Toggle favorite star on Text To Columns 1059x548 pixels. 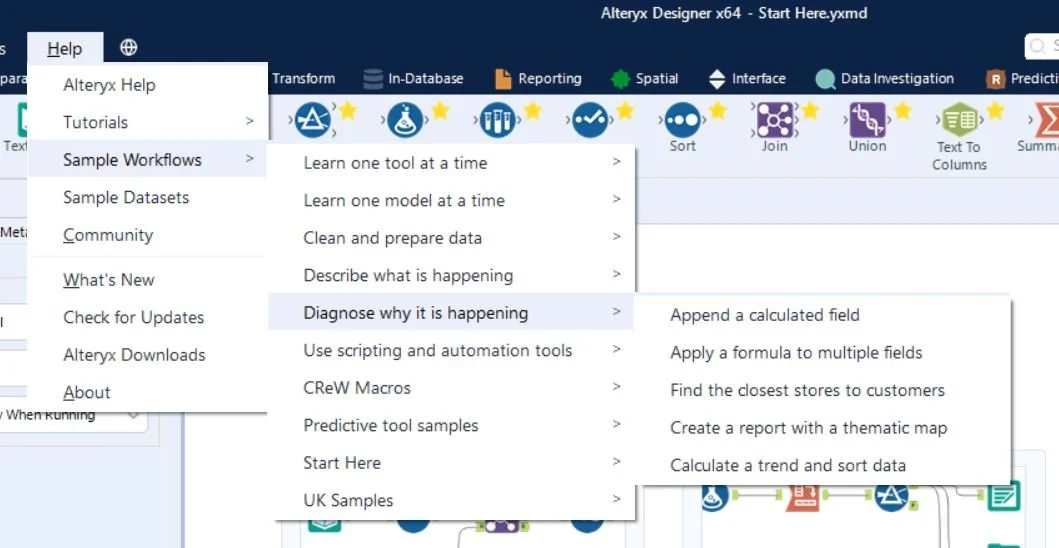coord(995,110)
